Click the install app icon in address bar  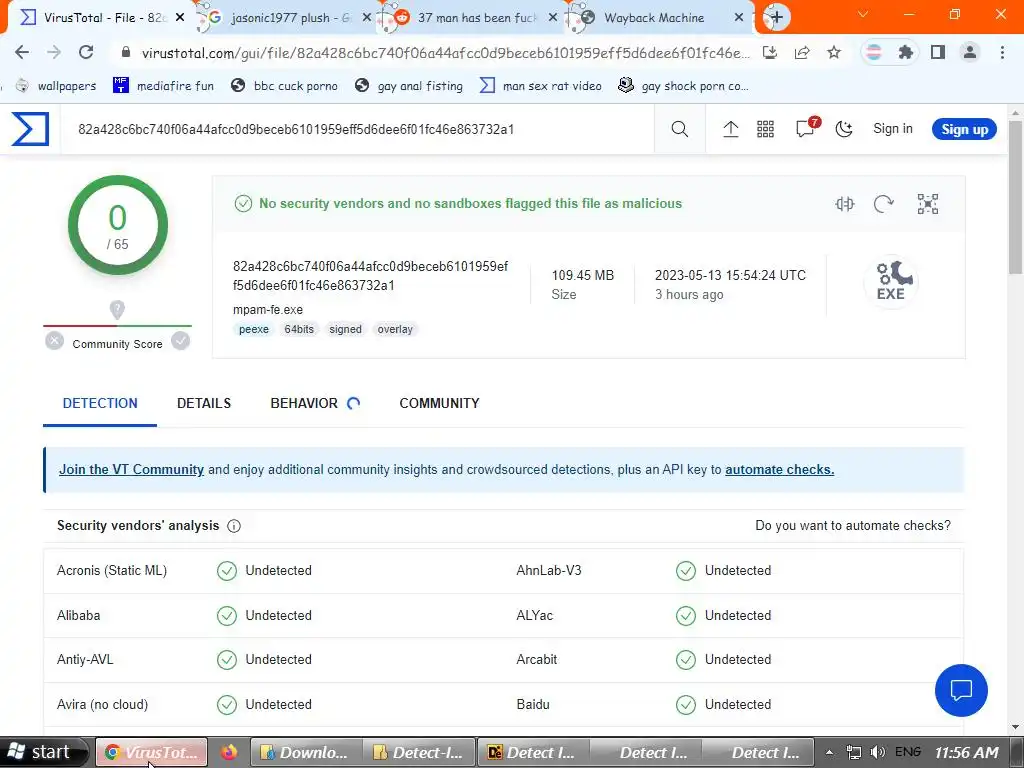[770, 53]
